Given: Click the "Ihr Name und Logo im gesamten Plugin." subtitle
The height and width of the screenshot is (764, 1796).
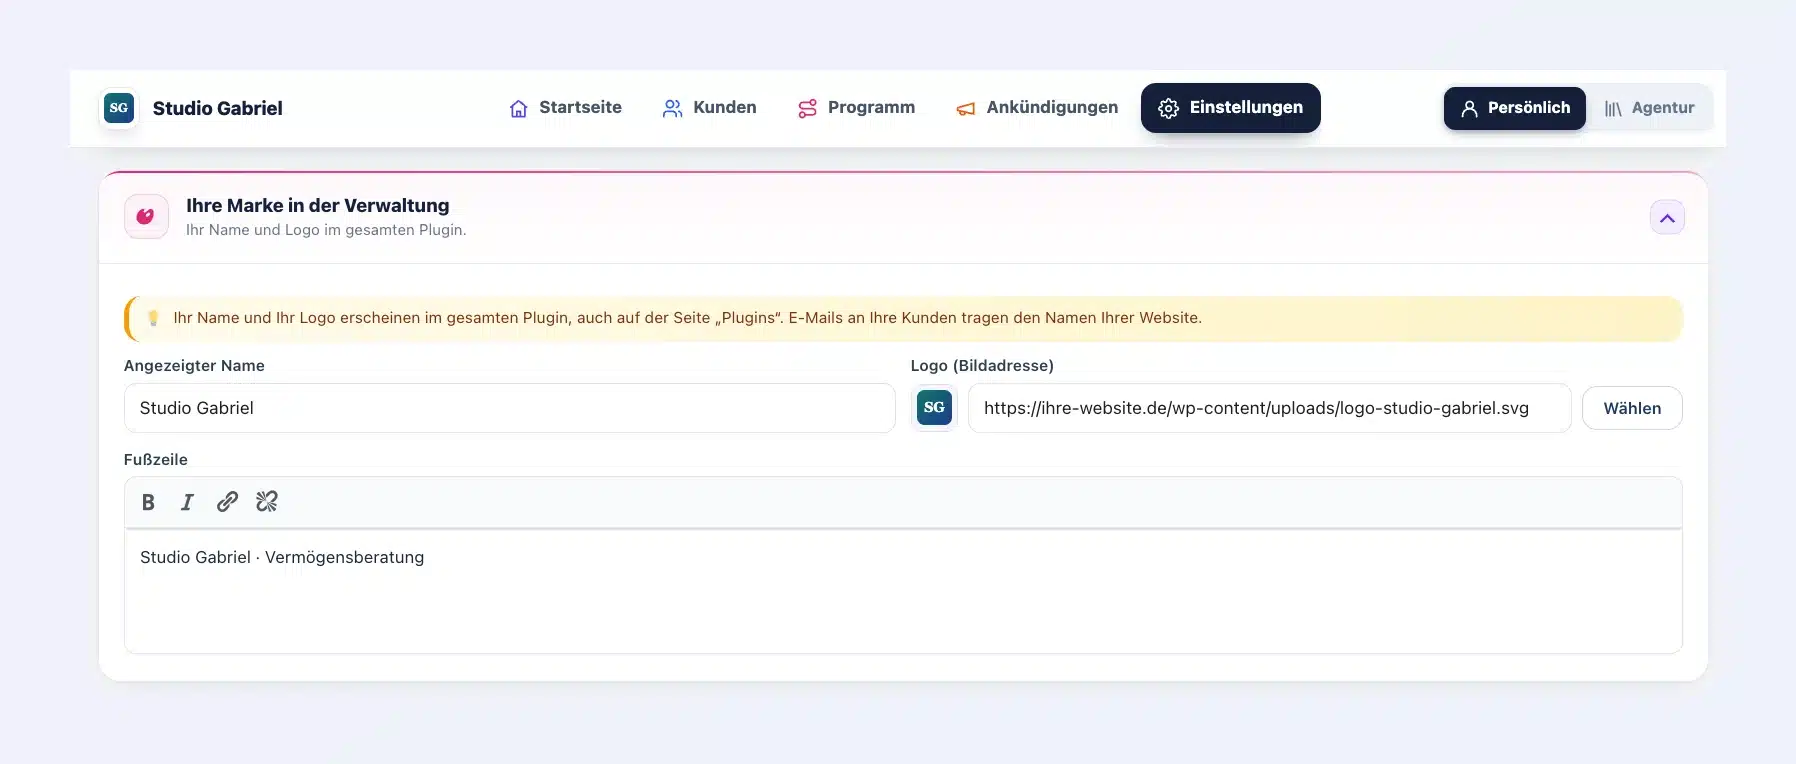Looking at the screenshot, I should (326, 230).
